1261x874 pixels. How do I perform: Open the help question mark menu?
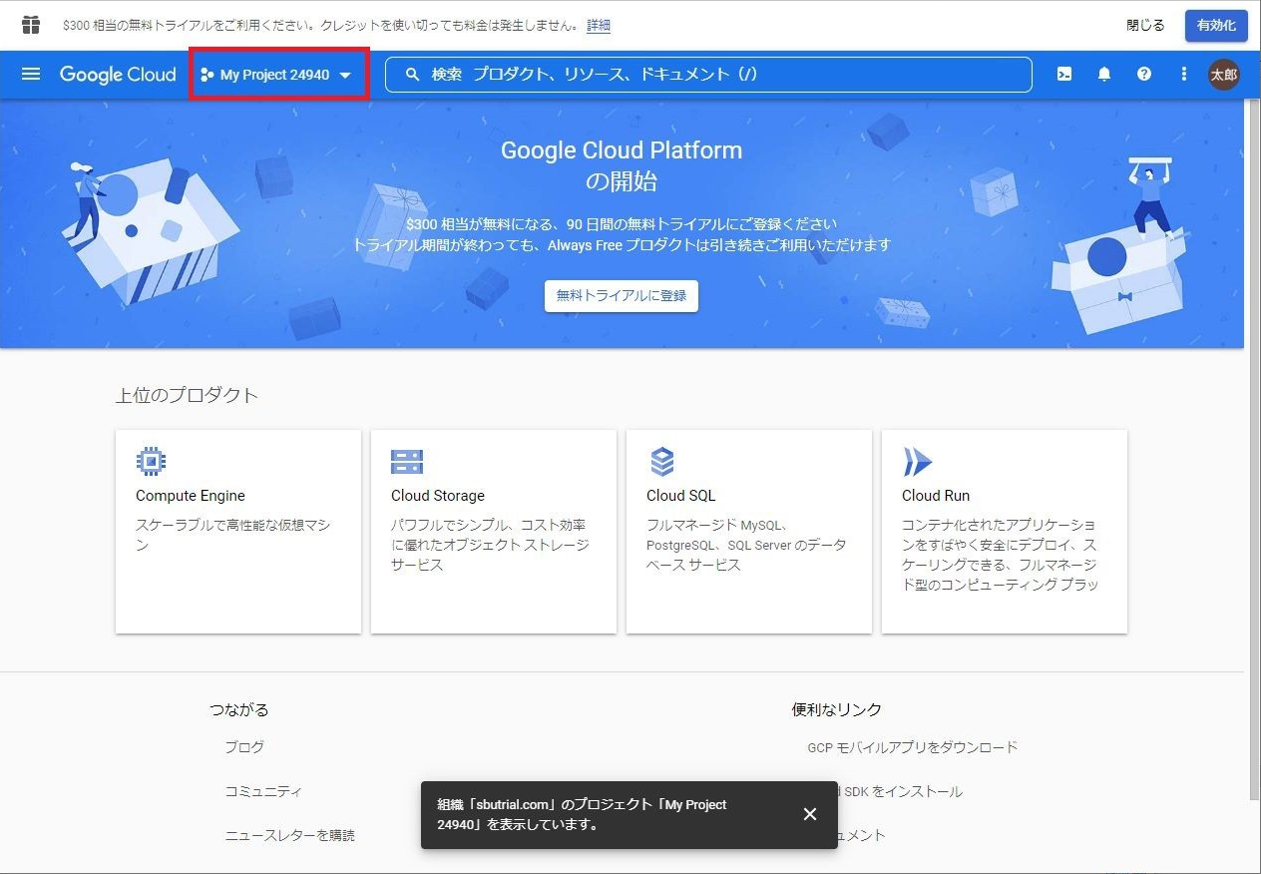[1144, 74]
